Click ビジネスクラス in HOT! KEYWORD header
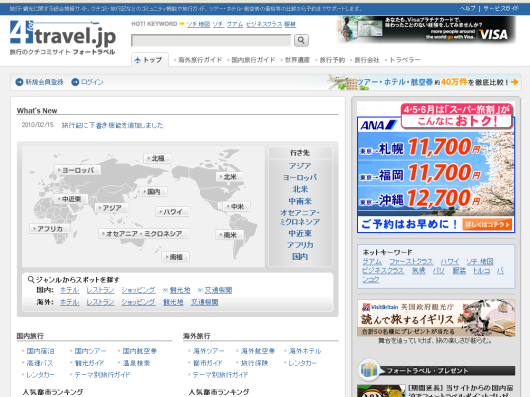This screenshot has width=530, height=397. click(x=264, y=24)
